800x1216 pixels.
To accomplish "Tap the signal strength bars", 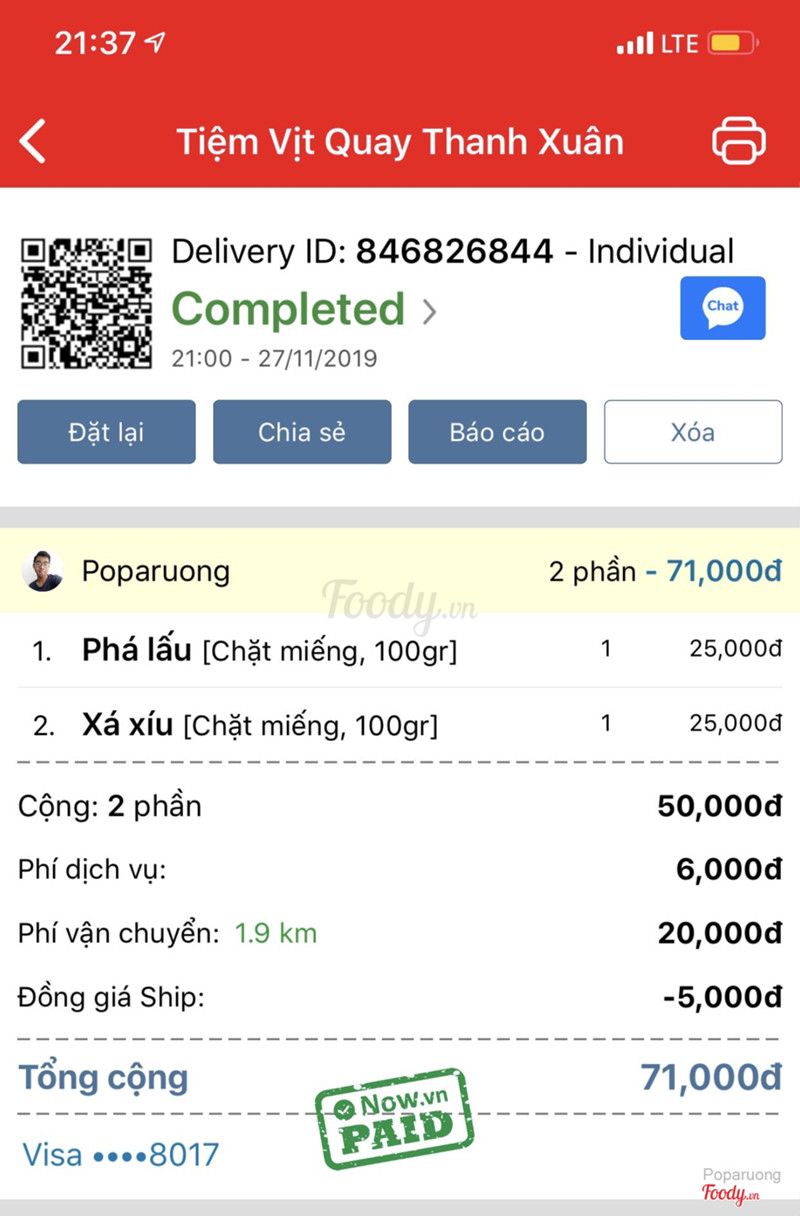I will click(x=635, y=44).
